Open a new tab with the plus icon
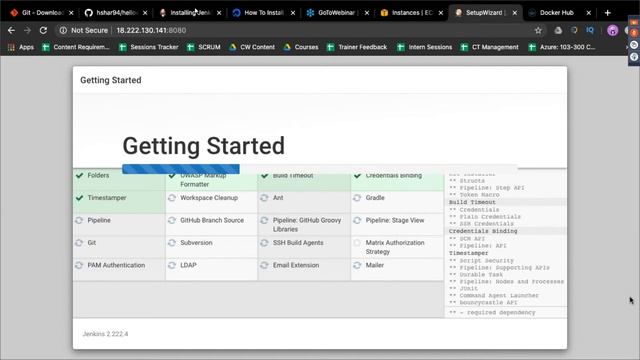The height and width of the screenshot is (360, 640). coord(607,13)
